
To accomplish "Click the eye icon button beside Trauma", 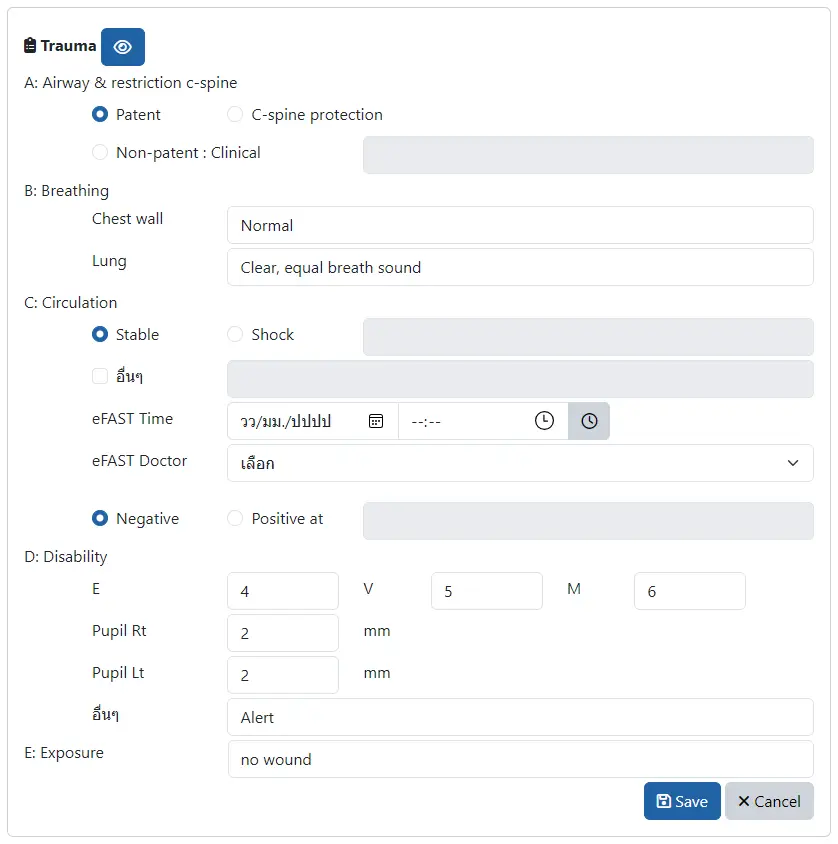I will coord(123,47).
